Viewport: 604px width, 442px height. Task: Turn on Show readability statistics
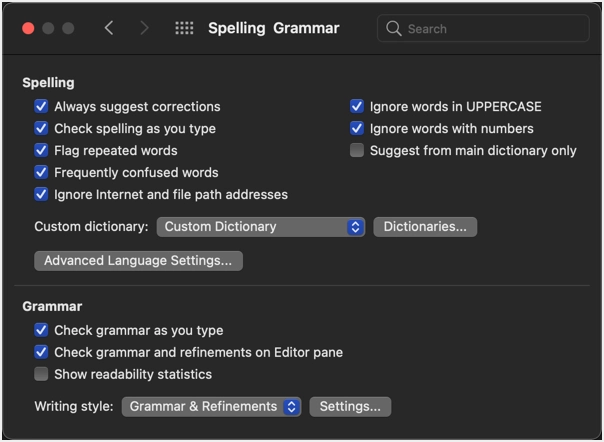click(x=41, y=374)
